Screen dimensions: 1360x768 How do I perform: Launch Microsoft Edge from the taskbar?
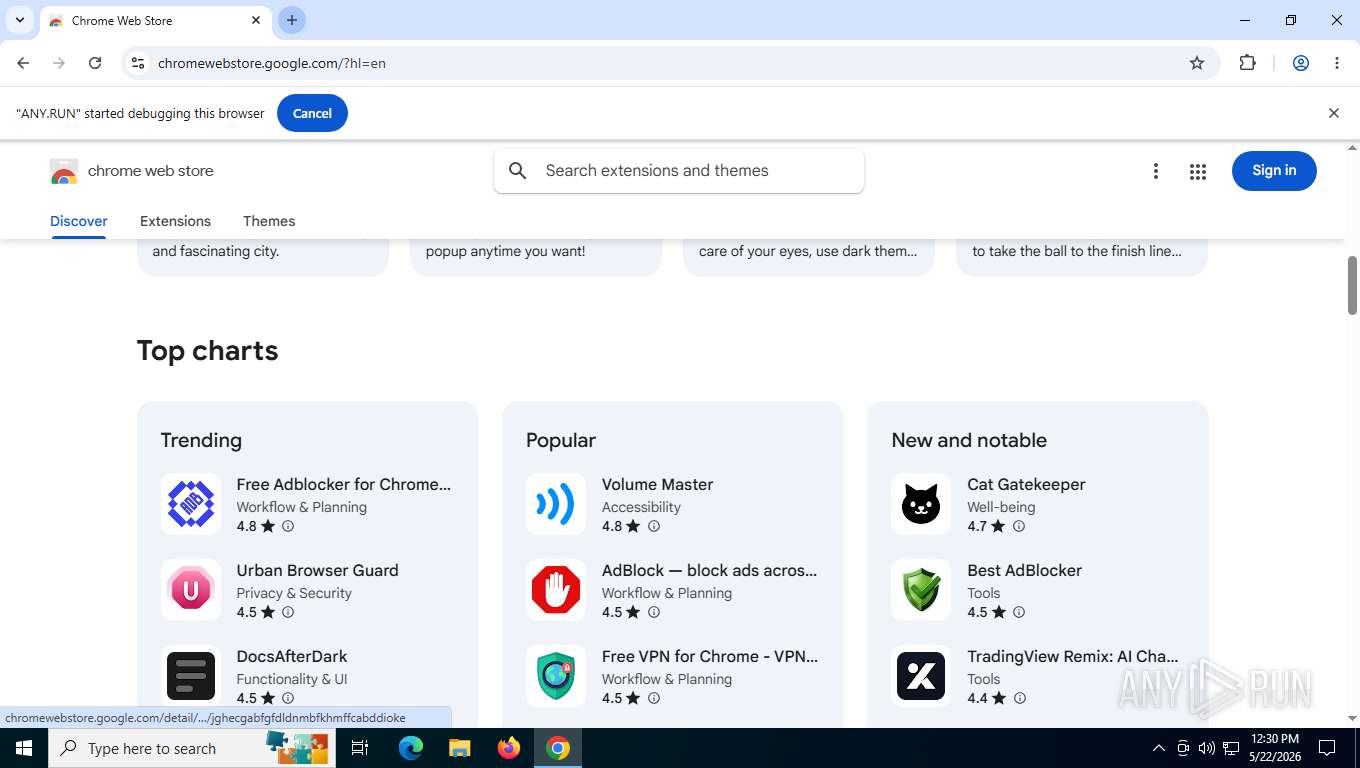click(x=411, y=748)
